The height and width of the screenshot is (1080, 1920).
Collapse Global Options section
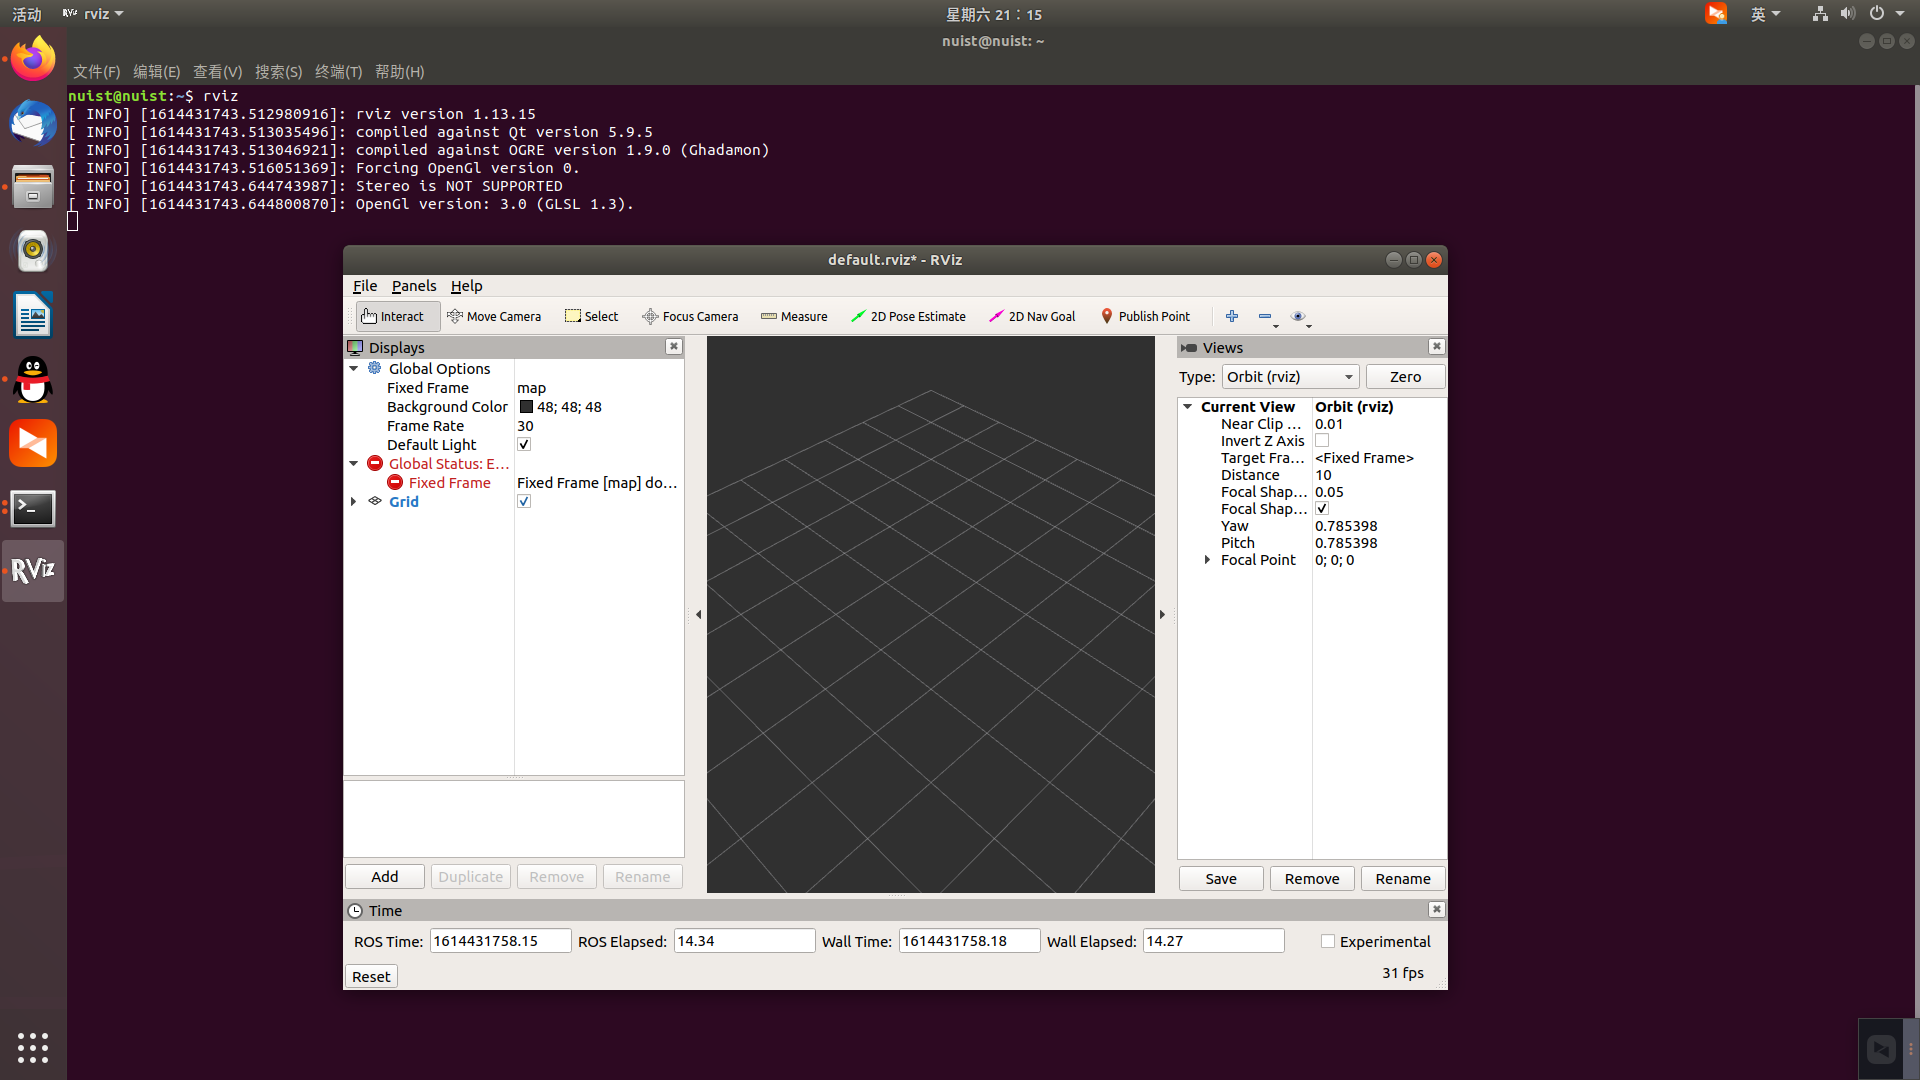click(353, 368)
